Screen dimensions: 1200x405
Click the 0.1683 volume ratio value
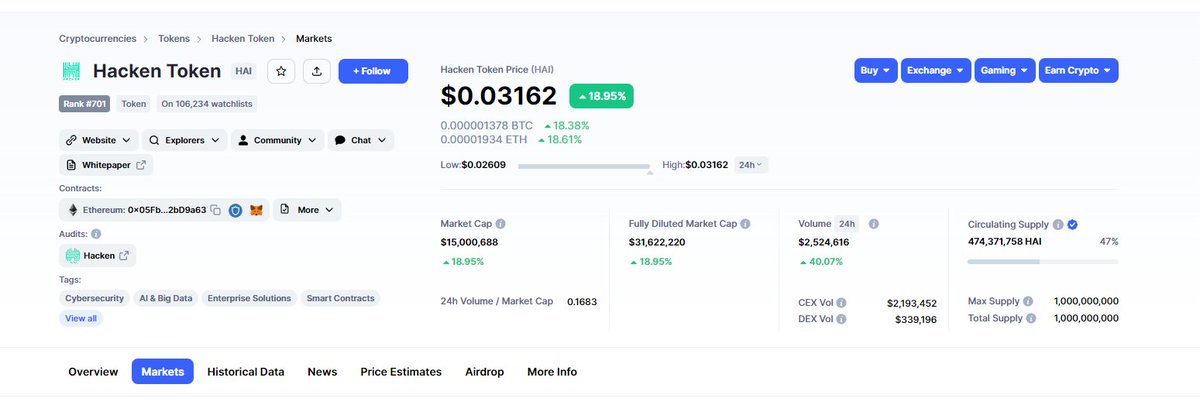tap(582, 301)
